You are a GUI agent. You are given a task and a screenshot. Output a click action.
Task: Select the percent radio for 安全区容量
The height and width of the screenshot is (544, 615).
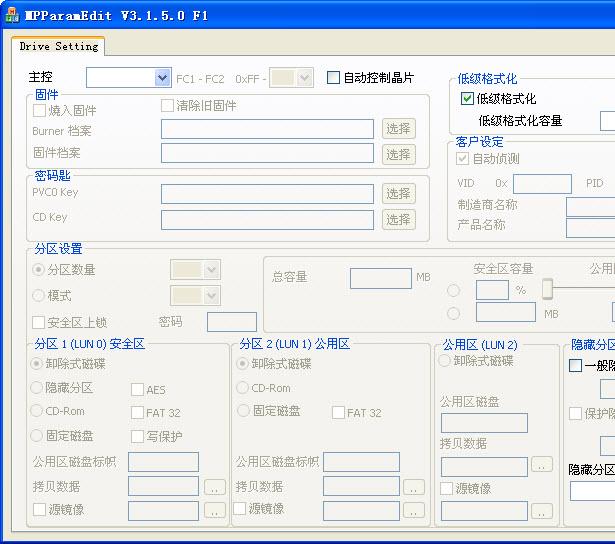tap(453, 290)
